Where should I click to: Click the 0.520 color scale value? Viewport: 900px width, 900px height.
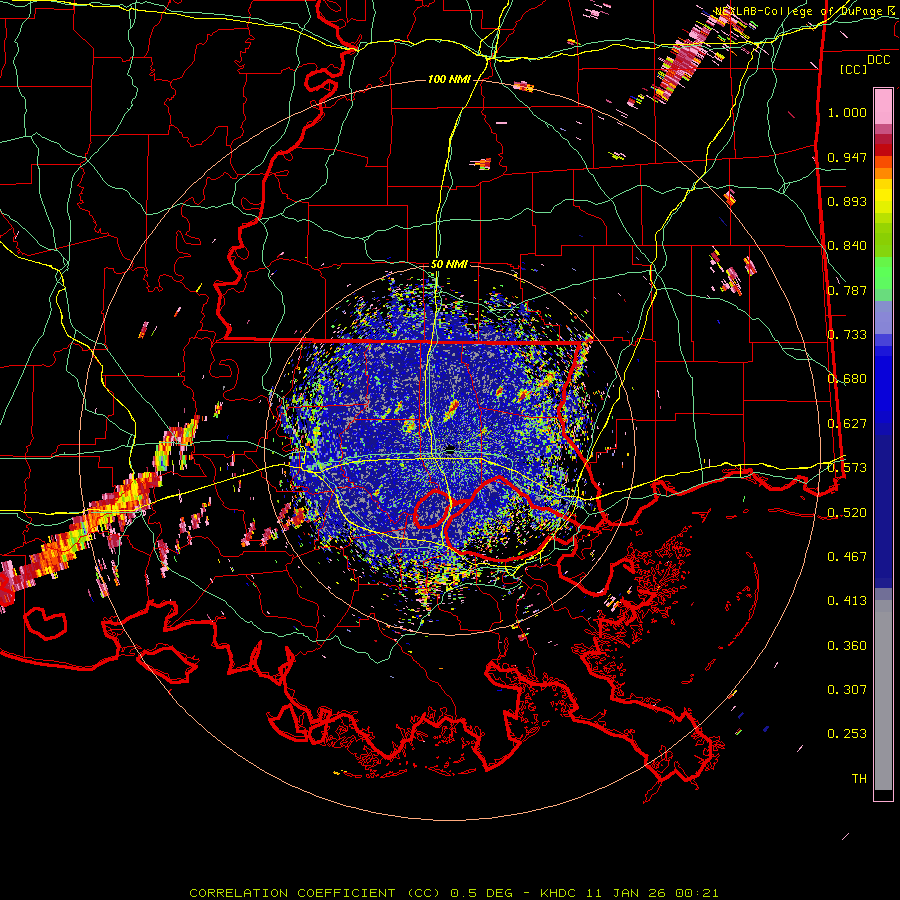(x=847, y=513)
